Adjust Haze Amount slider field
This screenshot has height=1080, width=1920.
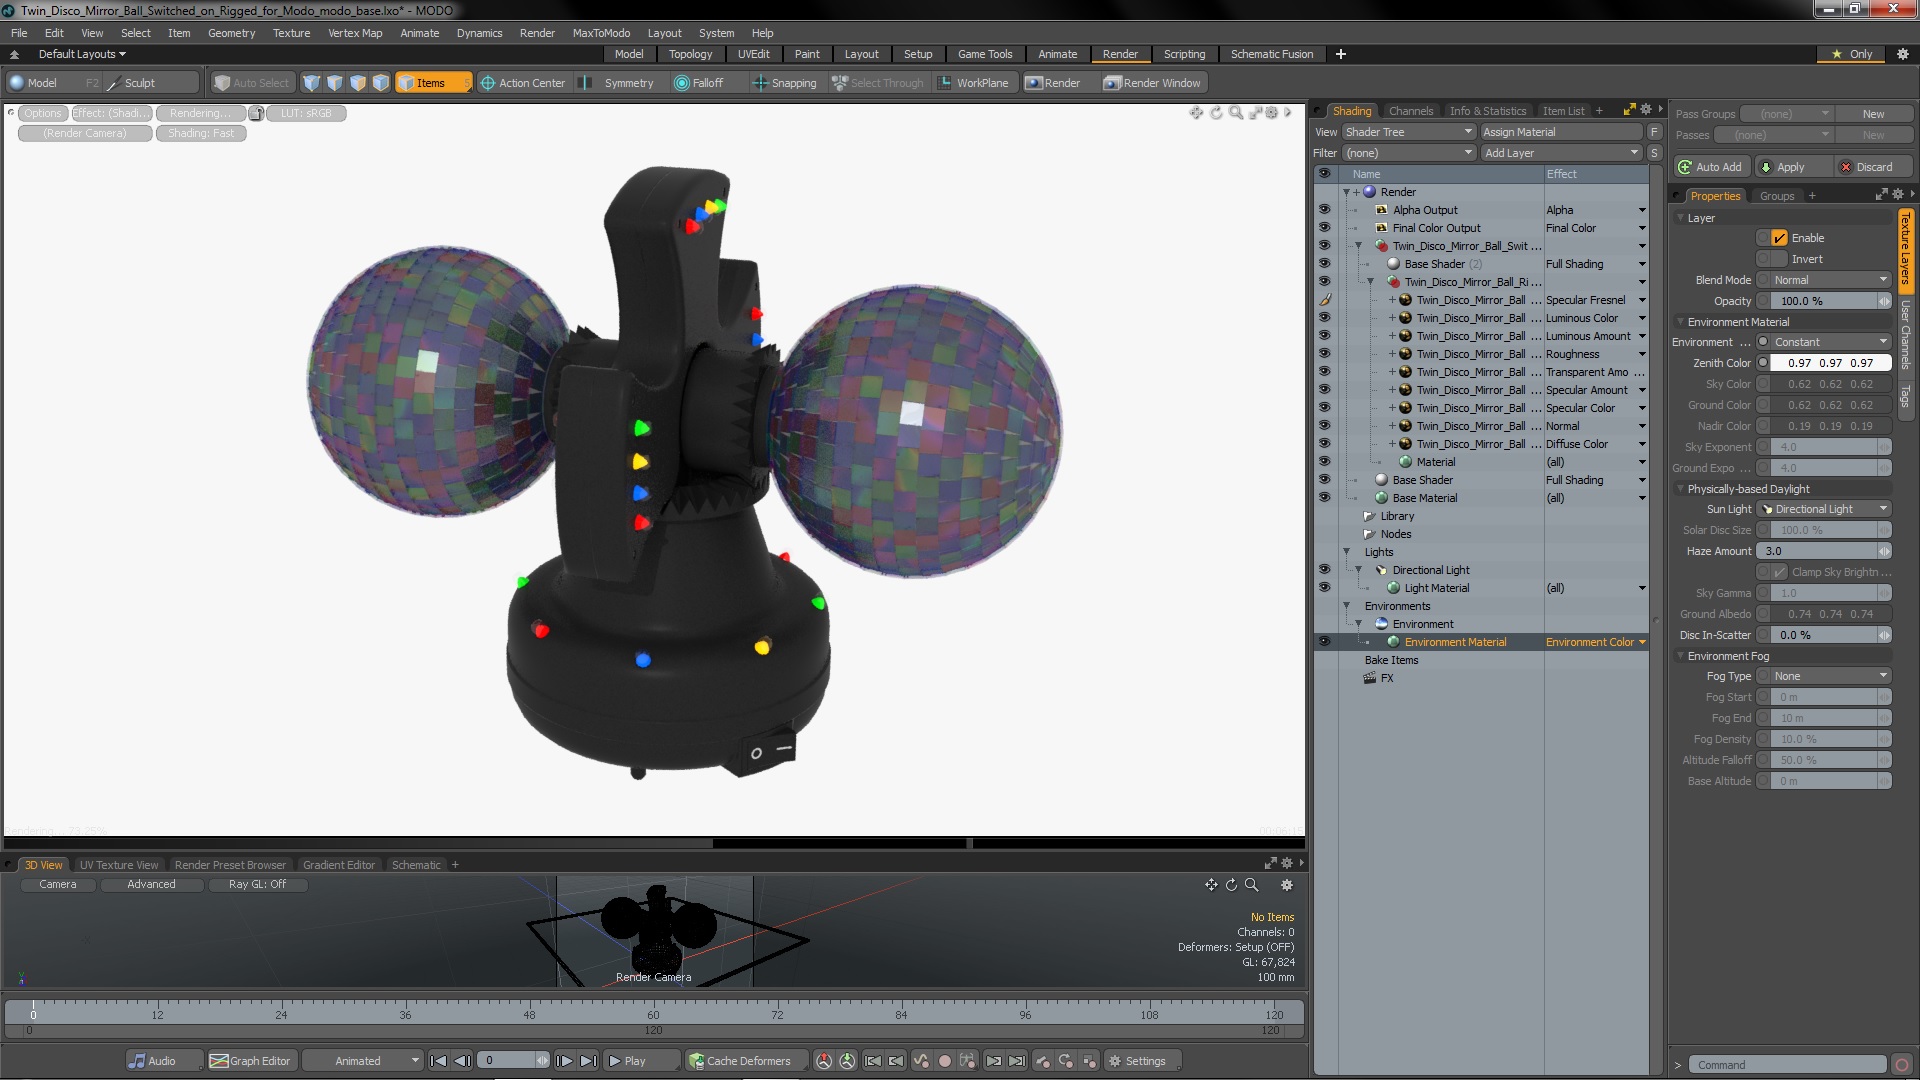click(1824, 551)
